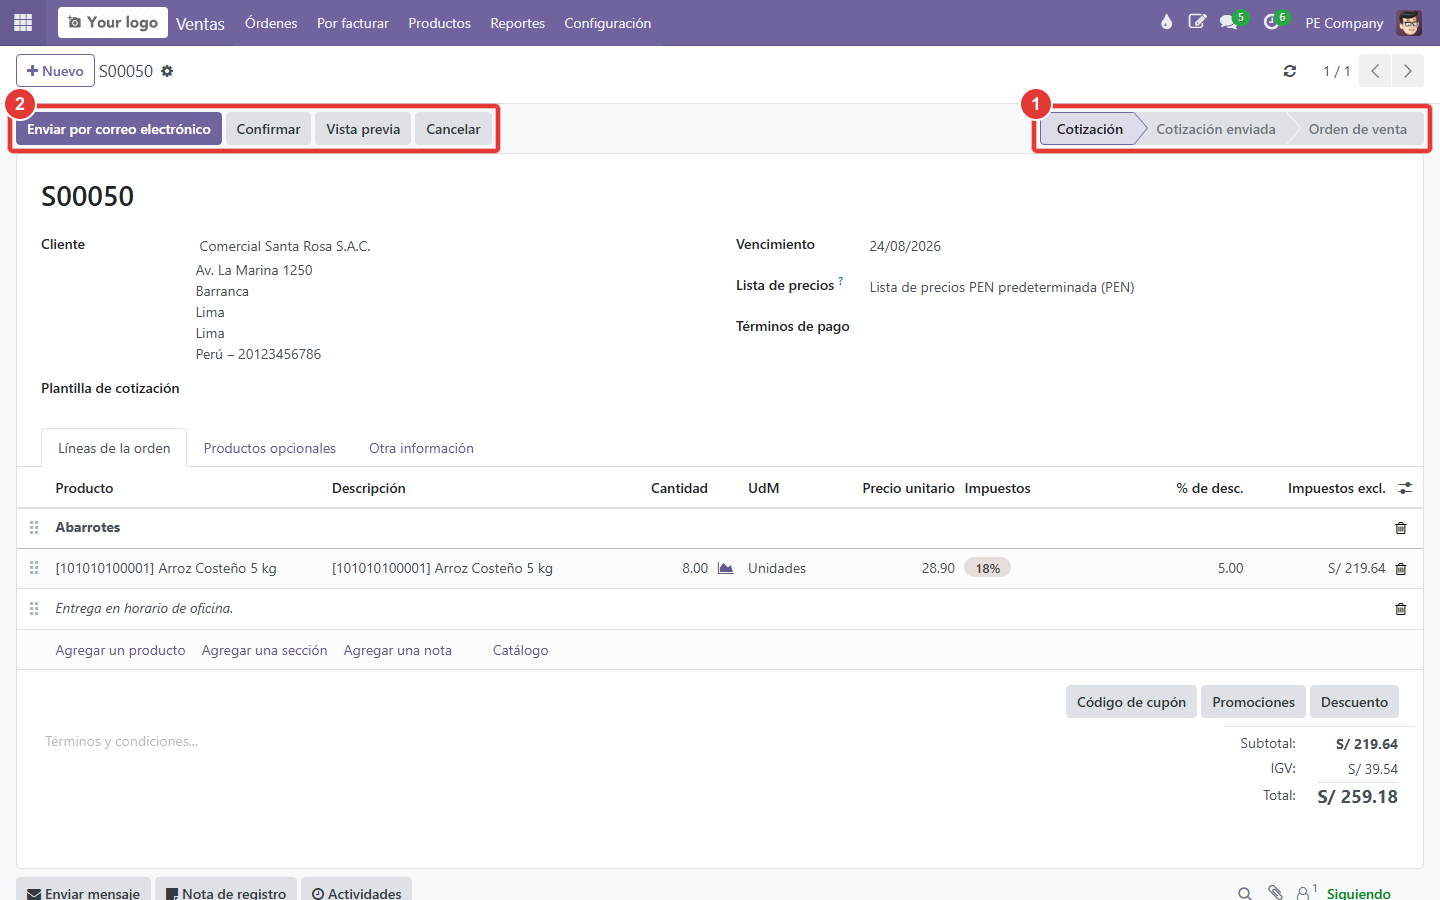
Task: Switch to the Otra información tab
Action: (421, 448)
